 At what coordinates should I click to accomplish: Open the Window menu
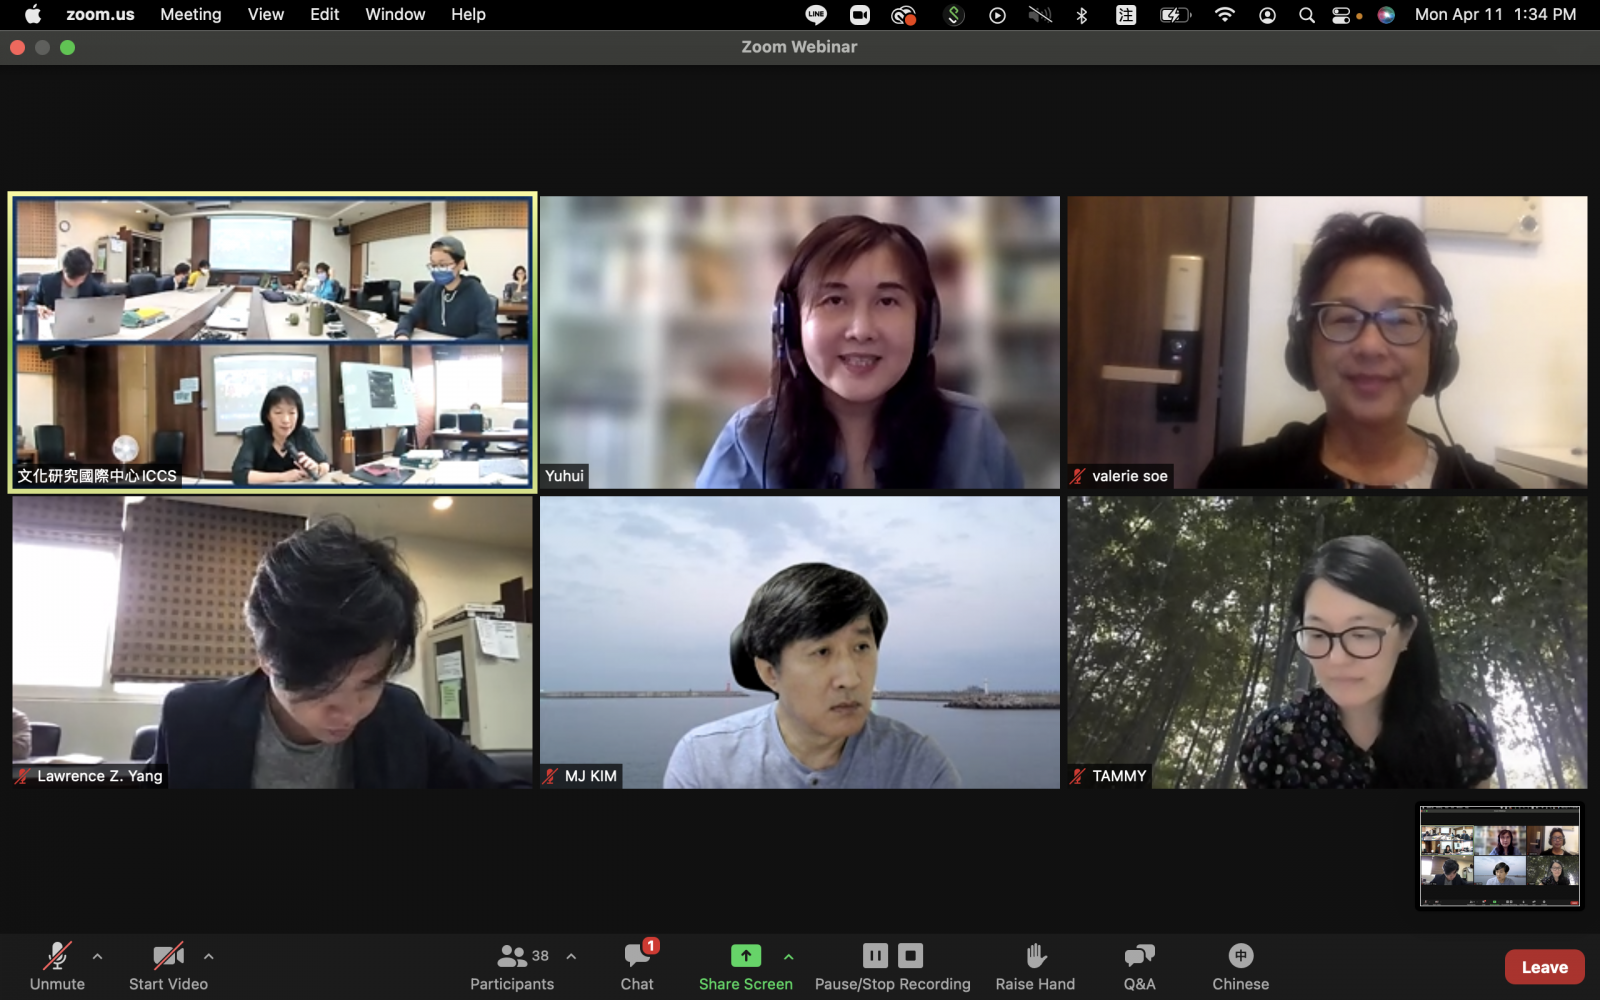[x=395, y=14]
